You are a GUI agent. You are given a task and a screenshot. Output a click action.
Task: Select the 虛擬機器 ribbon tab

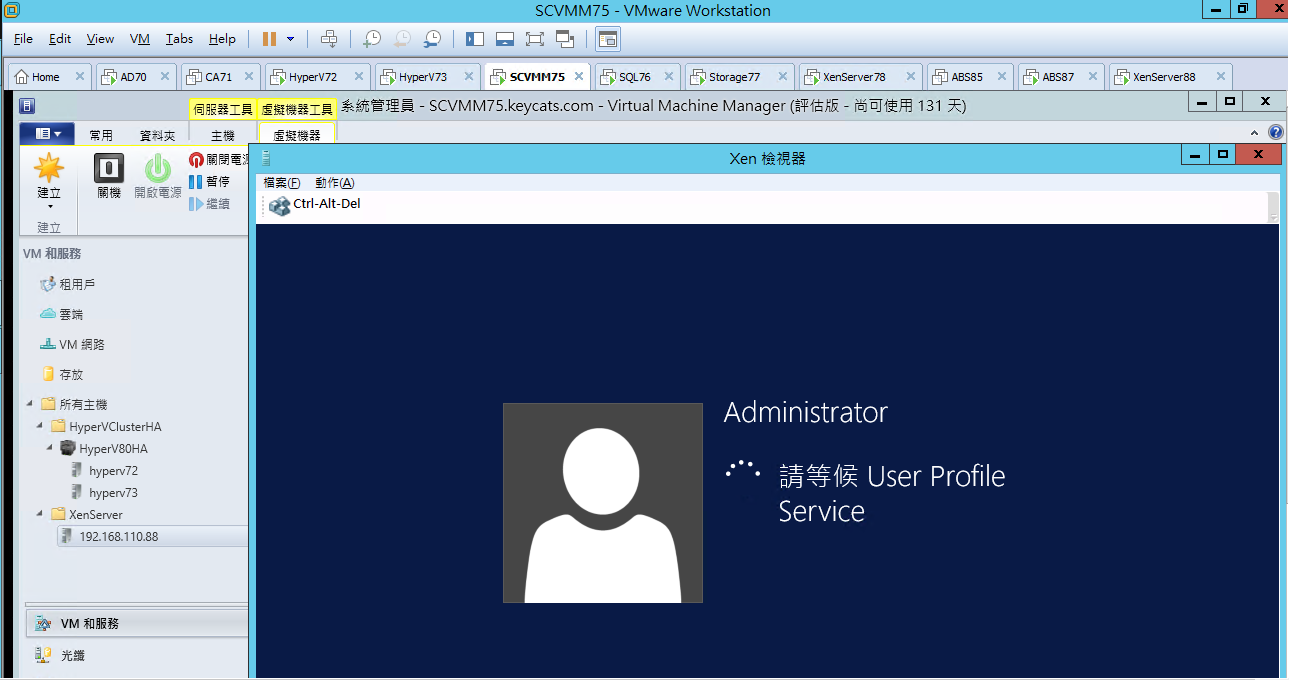297,135
